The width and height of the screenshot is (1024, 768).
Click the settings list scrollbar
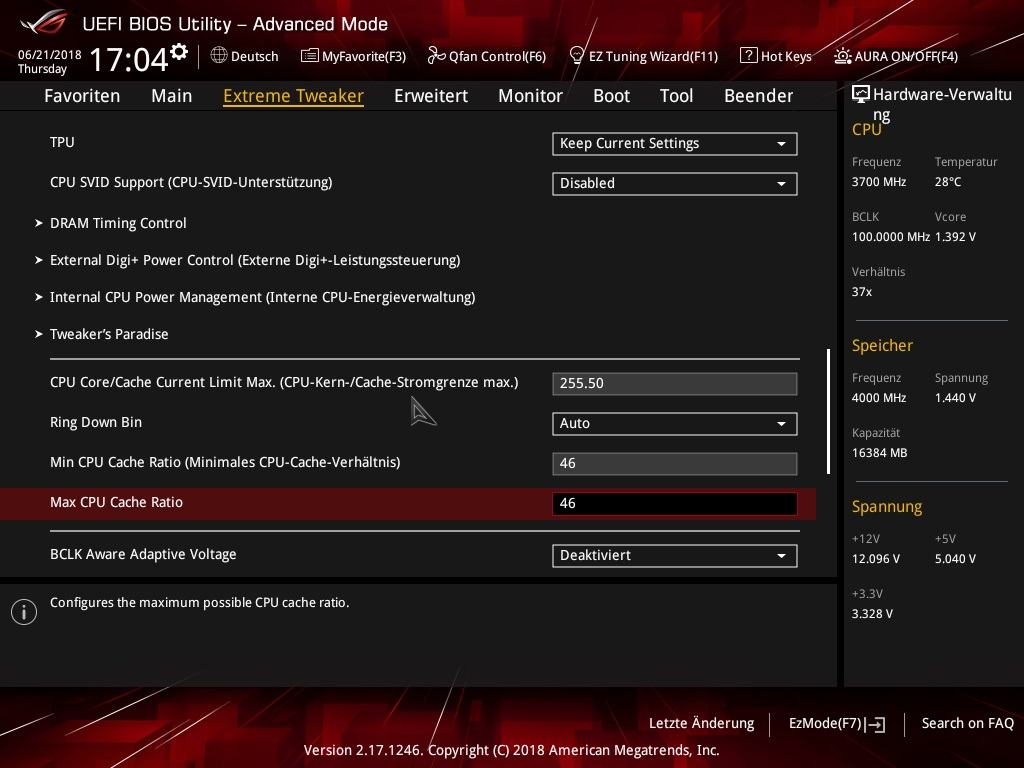point(828,411)
